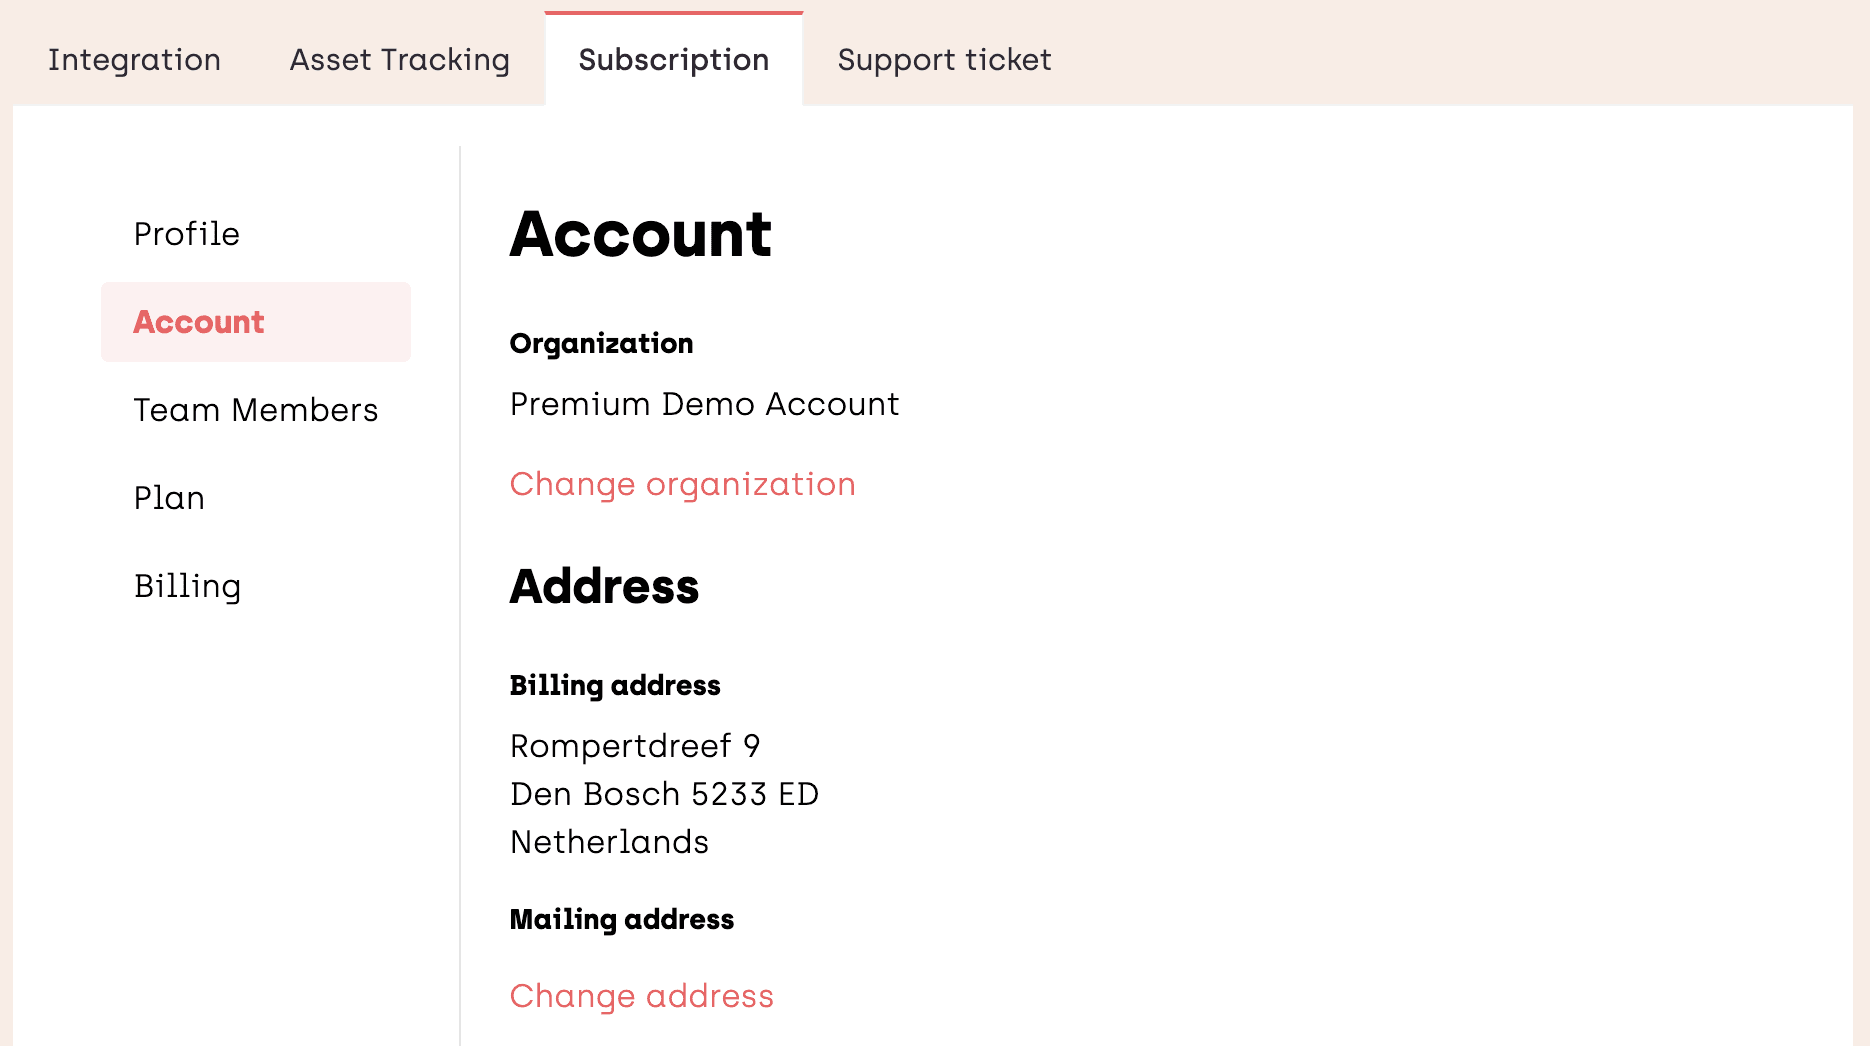Switch to the Asset Tracking tab

399,60
